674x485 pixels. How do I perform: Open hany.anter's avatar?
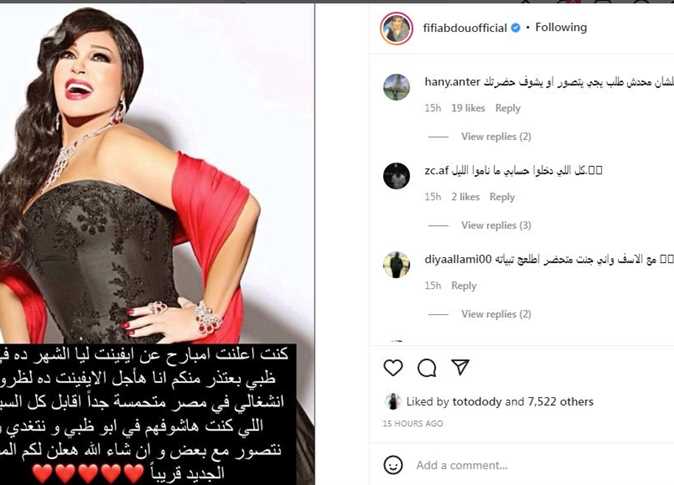click(396, 87)
